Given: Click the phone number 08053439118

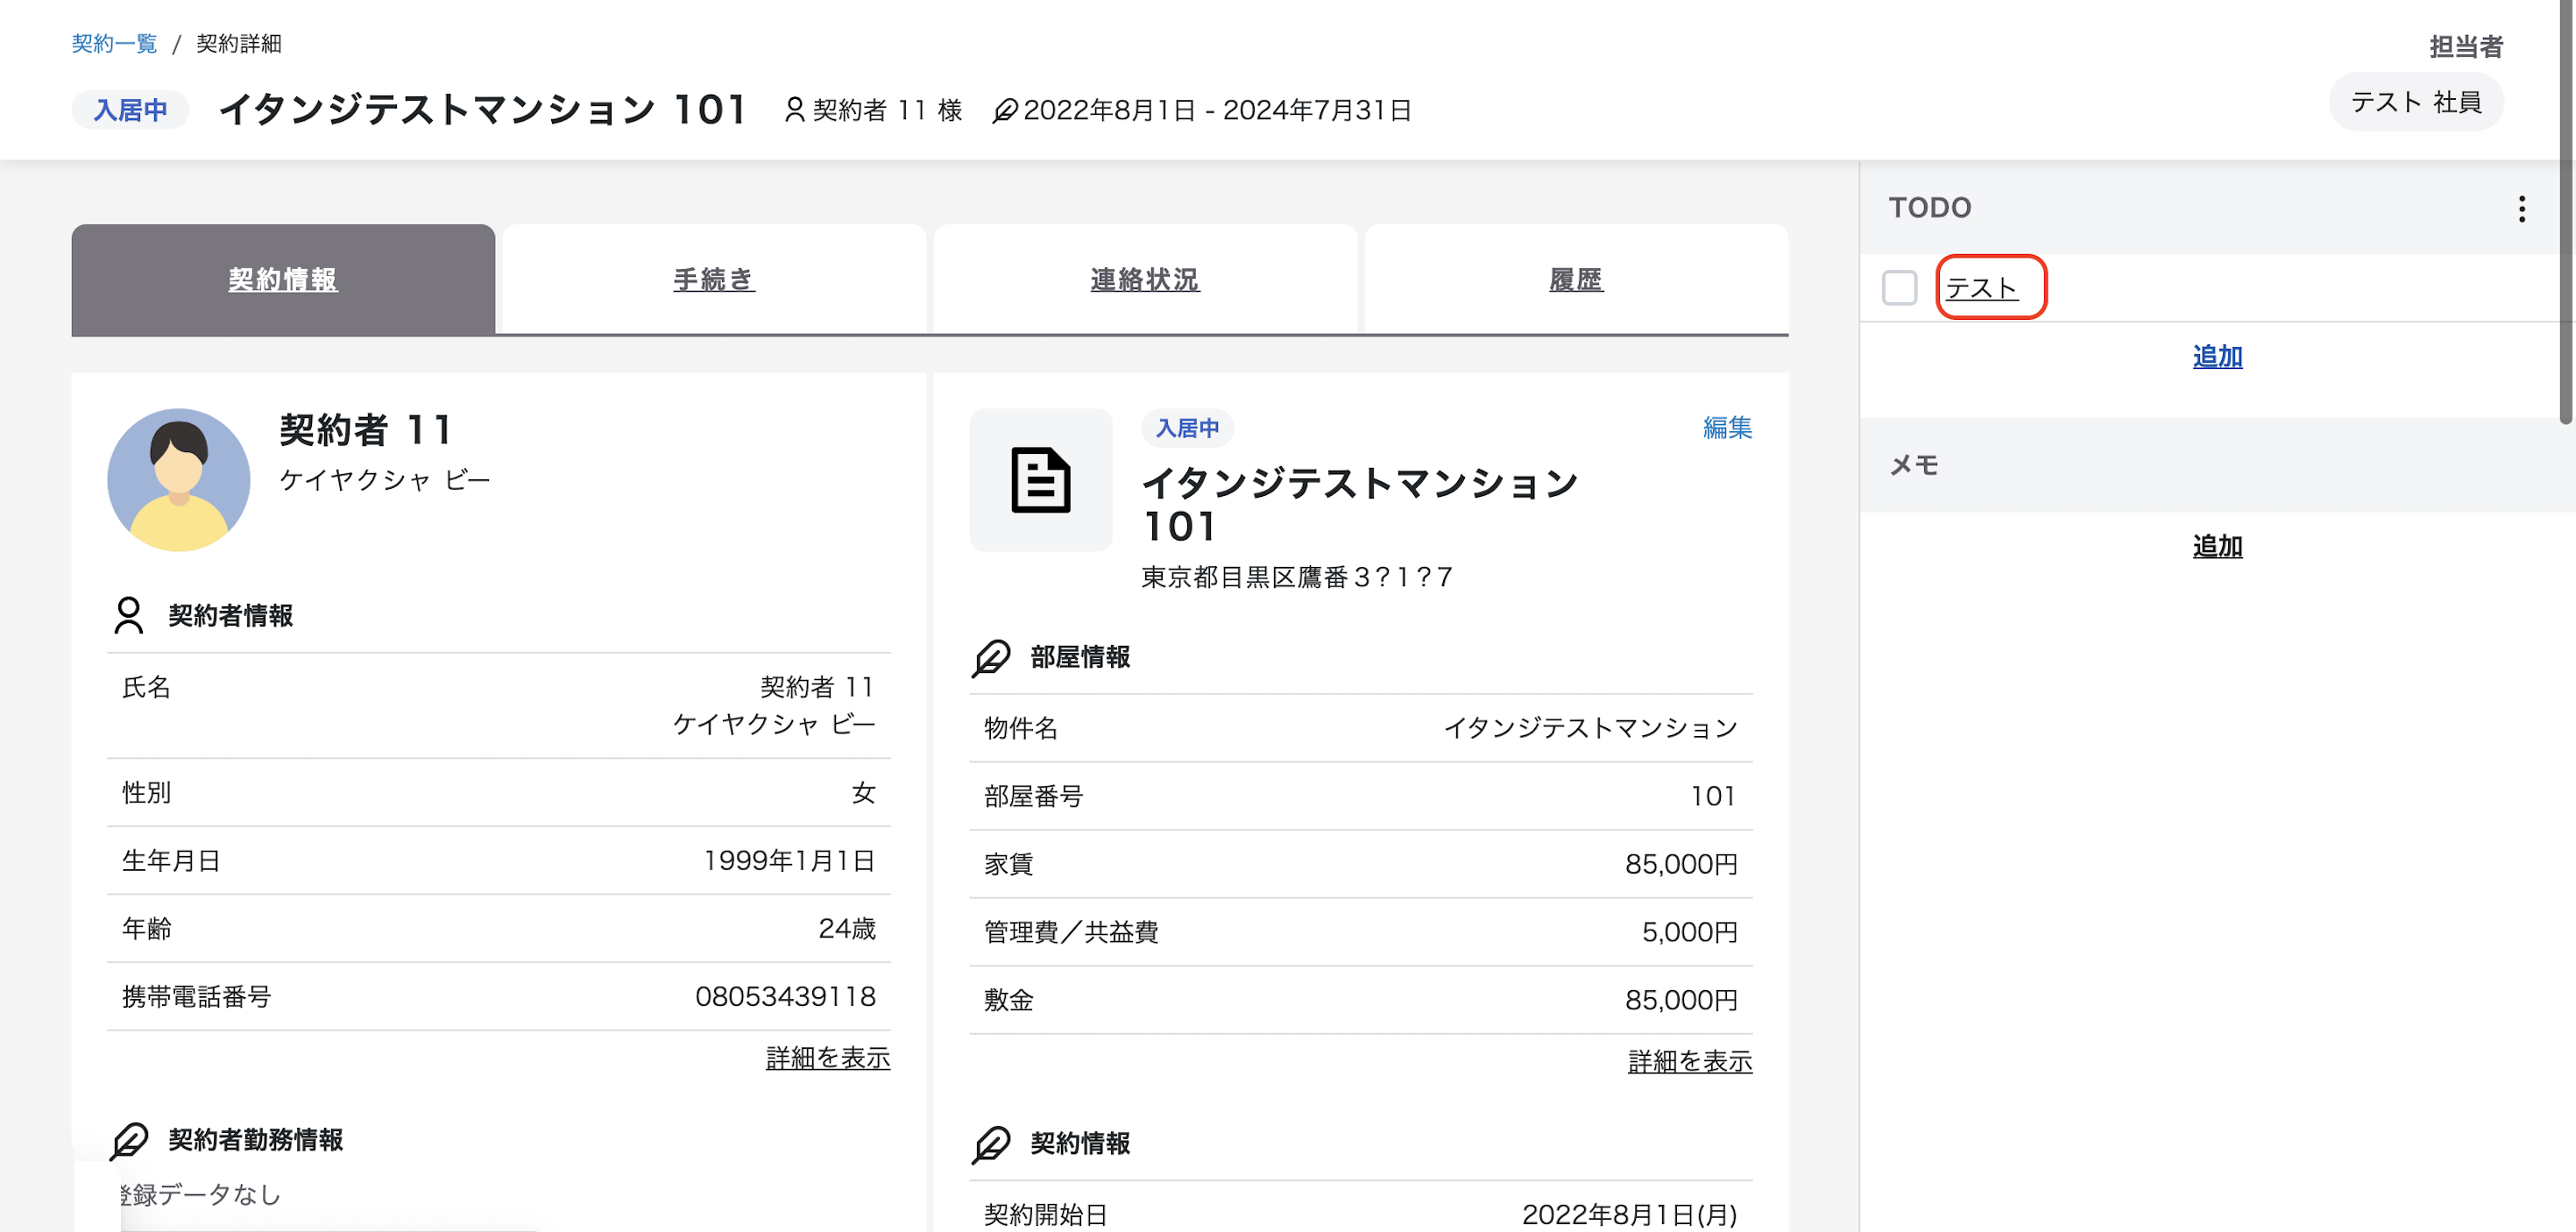Looking at the screenshot, I should click(x=786, y=996).
